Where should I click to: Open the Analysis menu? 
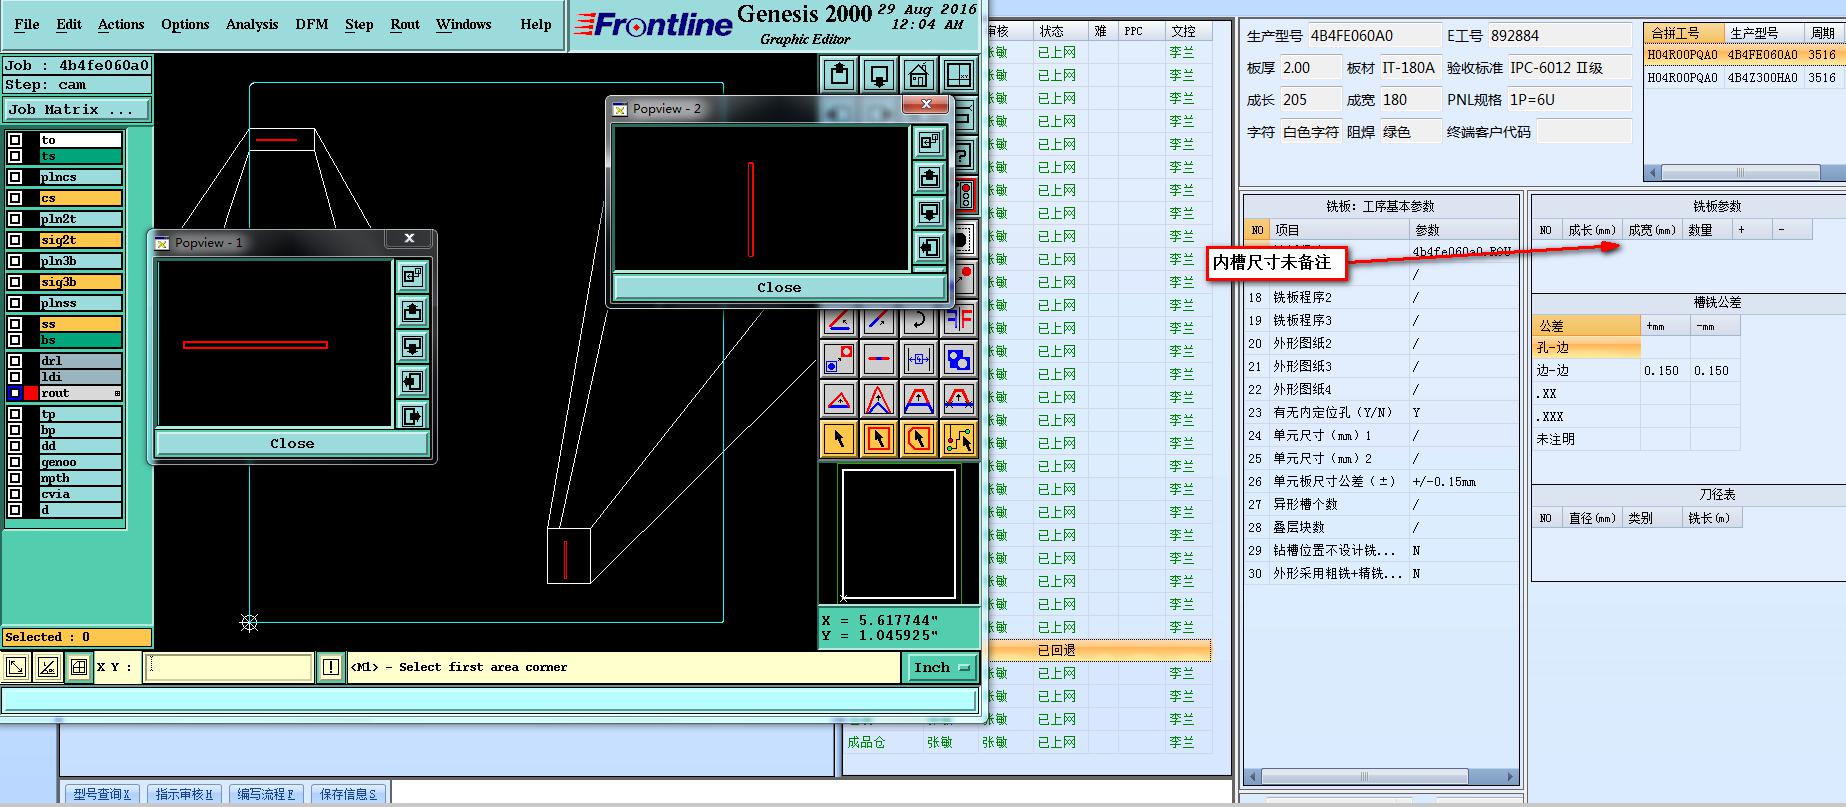point(252,24)
